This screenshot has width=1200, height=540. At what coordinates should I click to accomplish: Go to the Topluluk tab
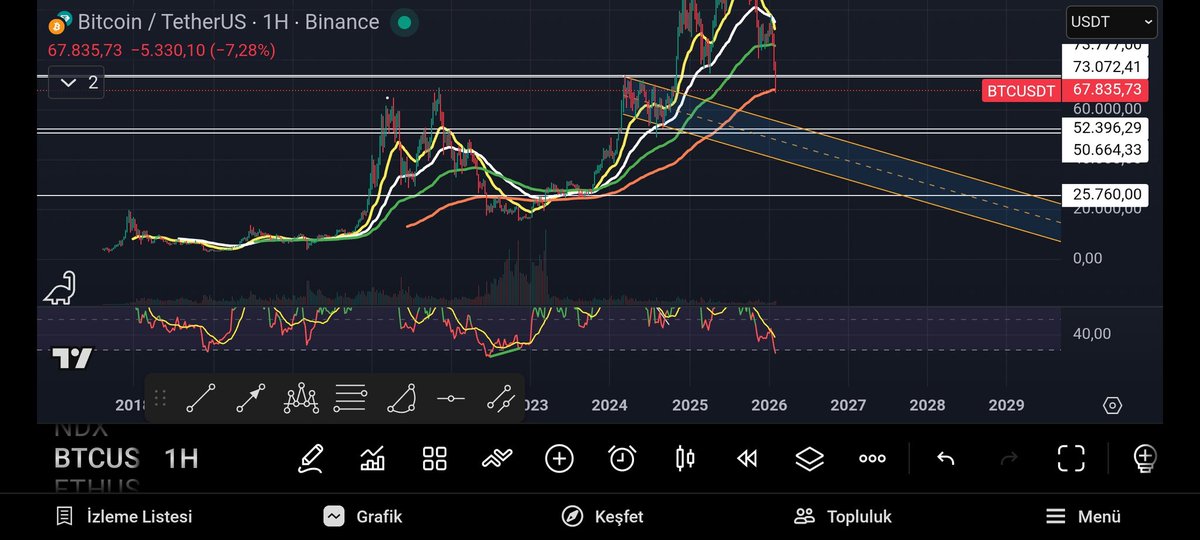coord(842,517)
